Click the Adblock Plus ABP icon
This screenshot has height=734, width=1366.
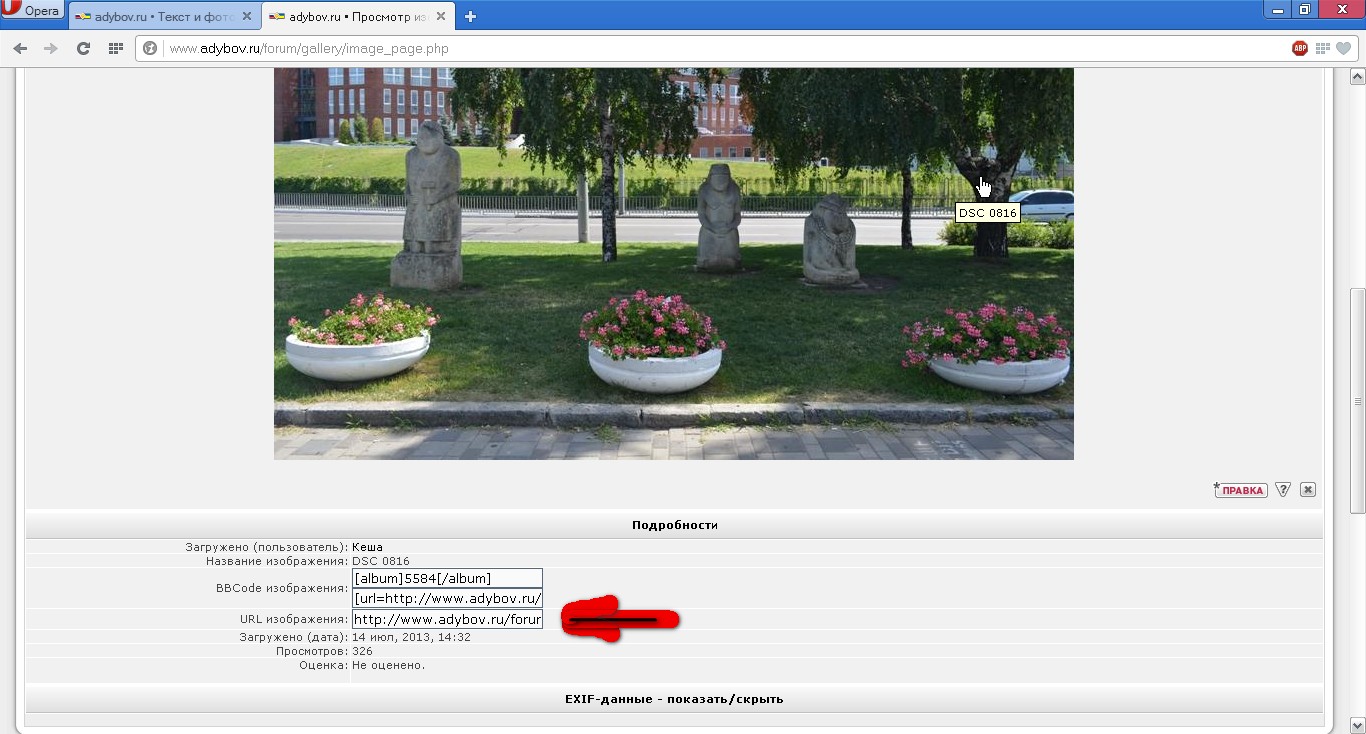click(x=1300, y=48)
